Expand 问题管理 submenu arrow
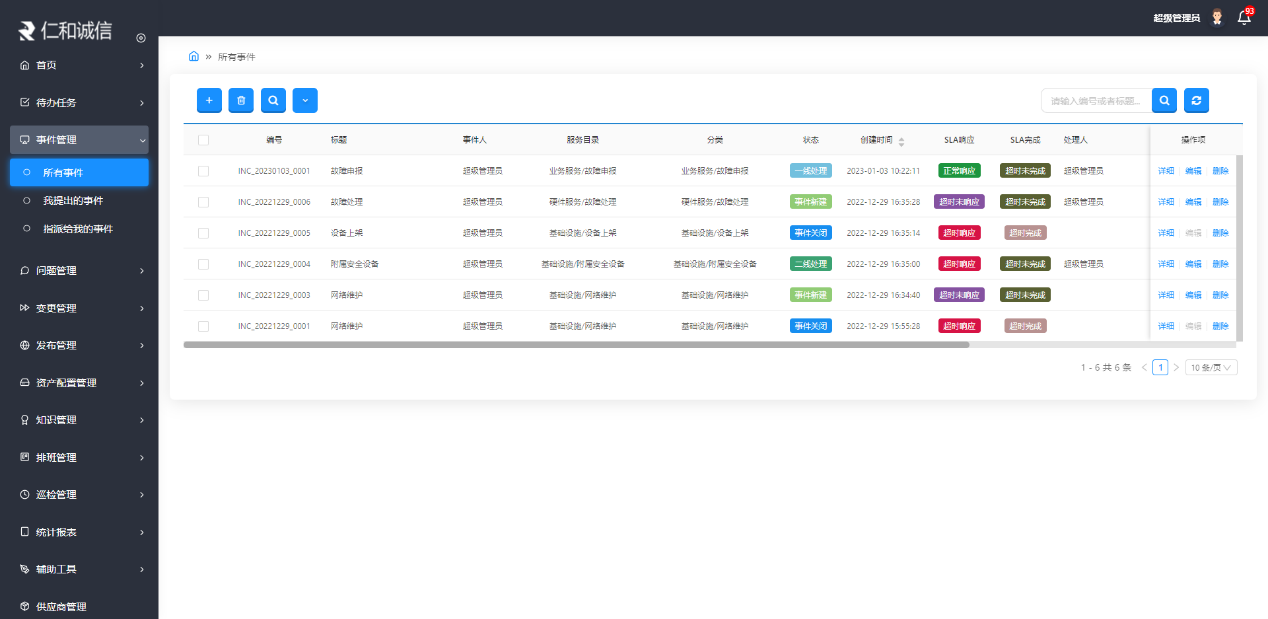 coord(142,270)
